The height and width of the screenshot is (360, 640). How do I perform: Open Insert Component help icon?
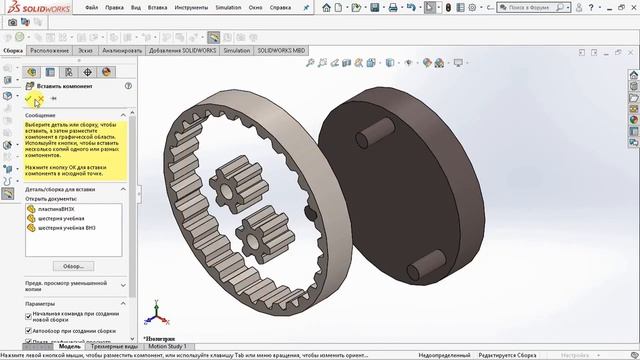[x=128, y=86]
